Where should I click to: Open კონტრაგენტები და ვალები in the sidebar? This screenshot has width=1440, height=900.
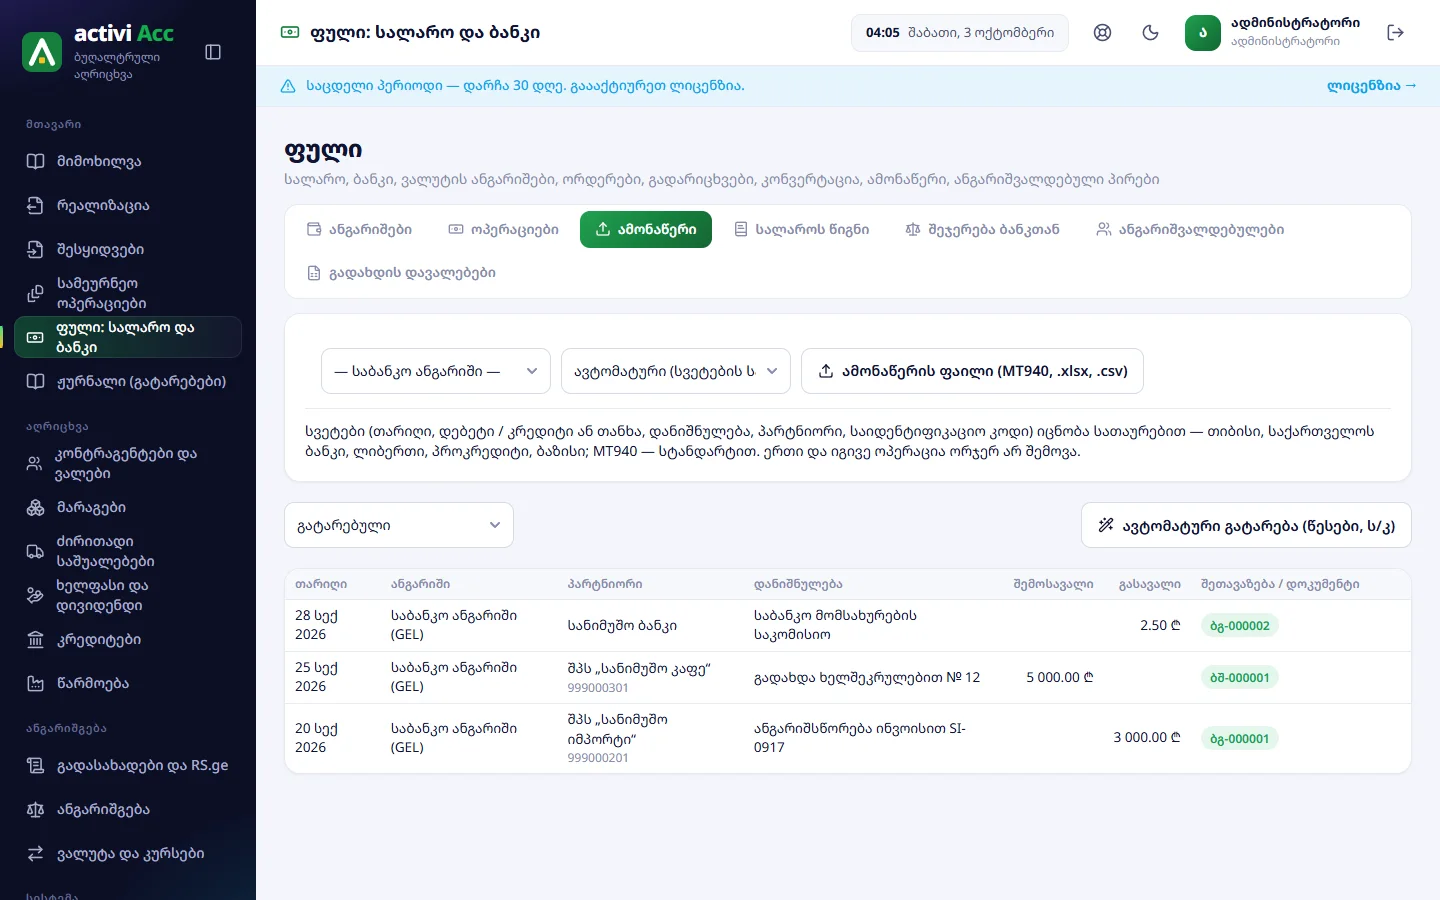(128, 463)
